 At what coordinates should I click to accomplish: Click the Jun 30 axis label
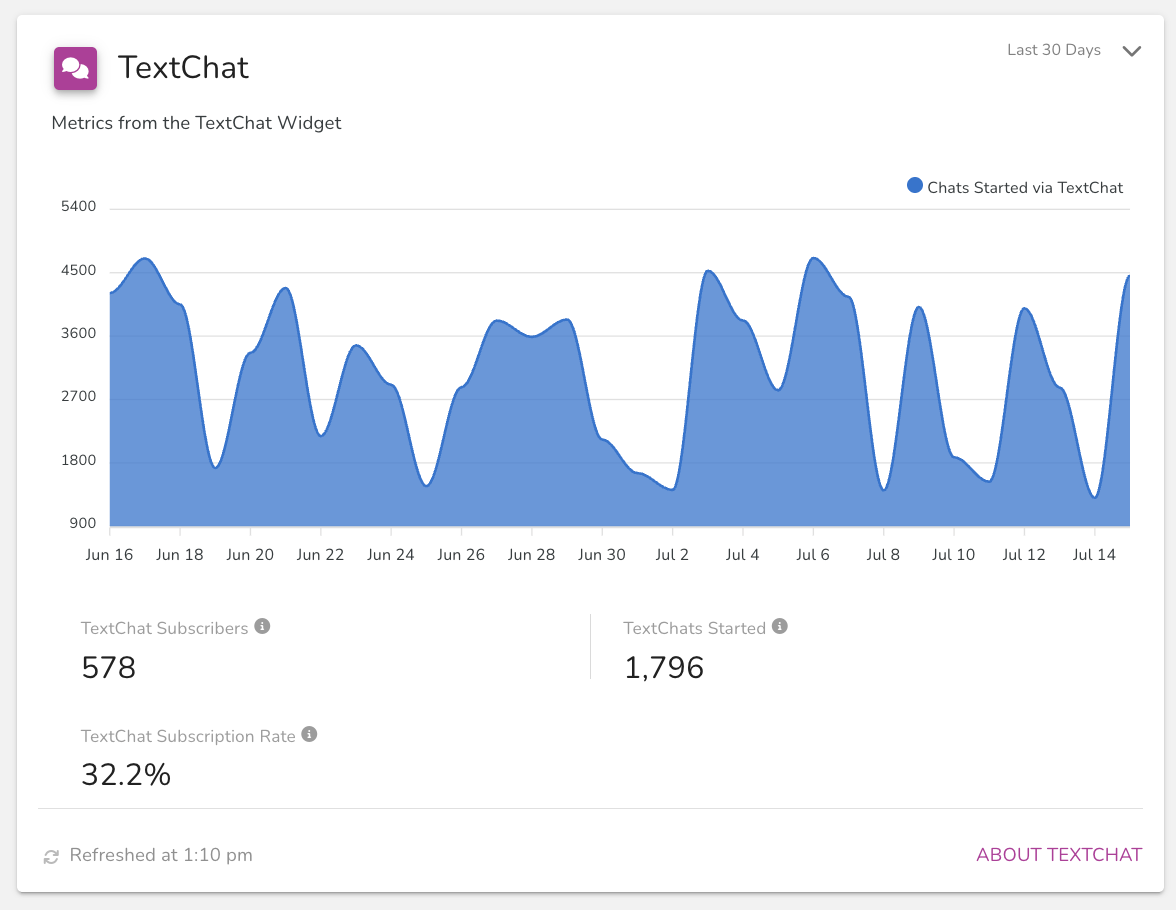602,554
